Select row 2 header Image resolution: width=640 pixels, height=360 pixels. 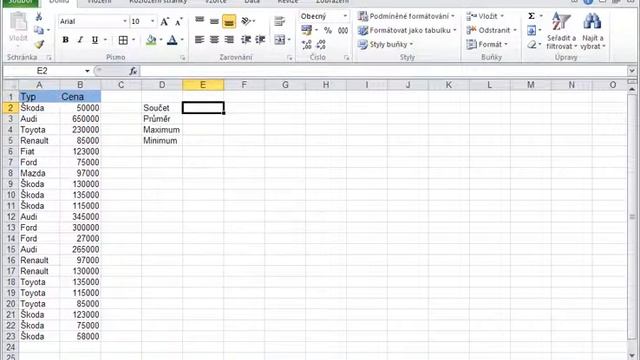[x=11, y=108]
